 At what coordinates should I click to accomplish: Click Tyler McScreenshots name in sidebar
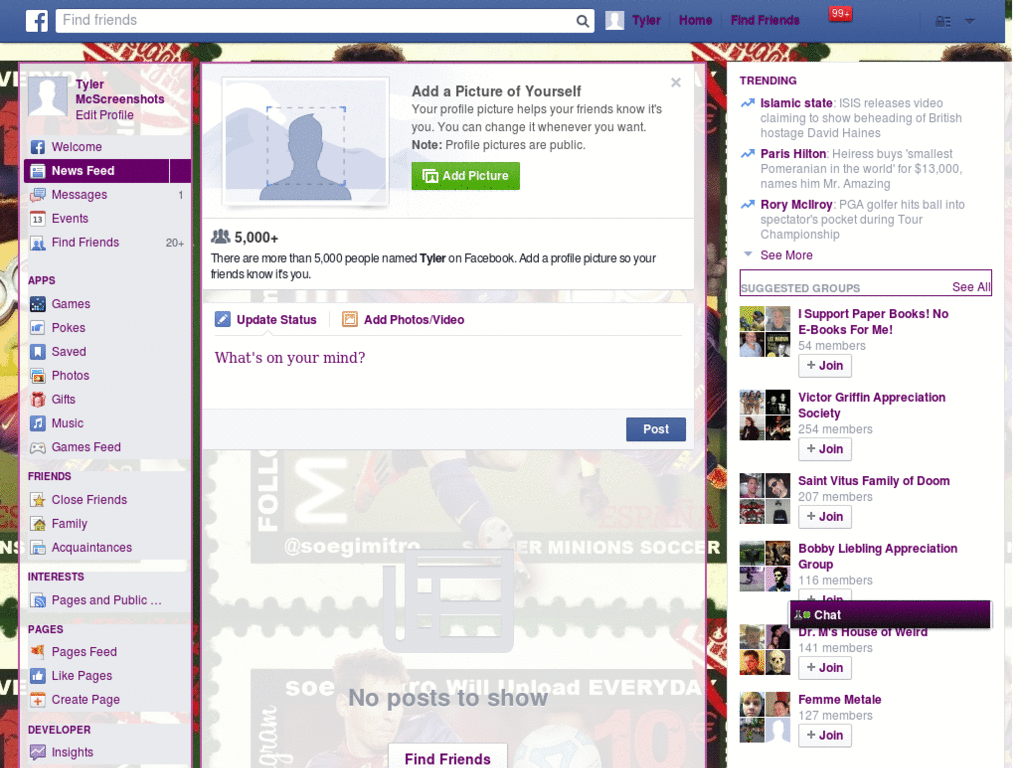pyautogui.click(x=120, y=92)
